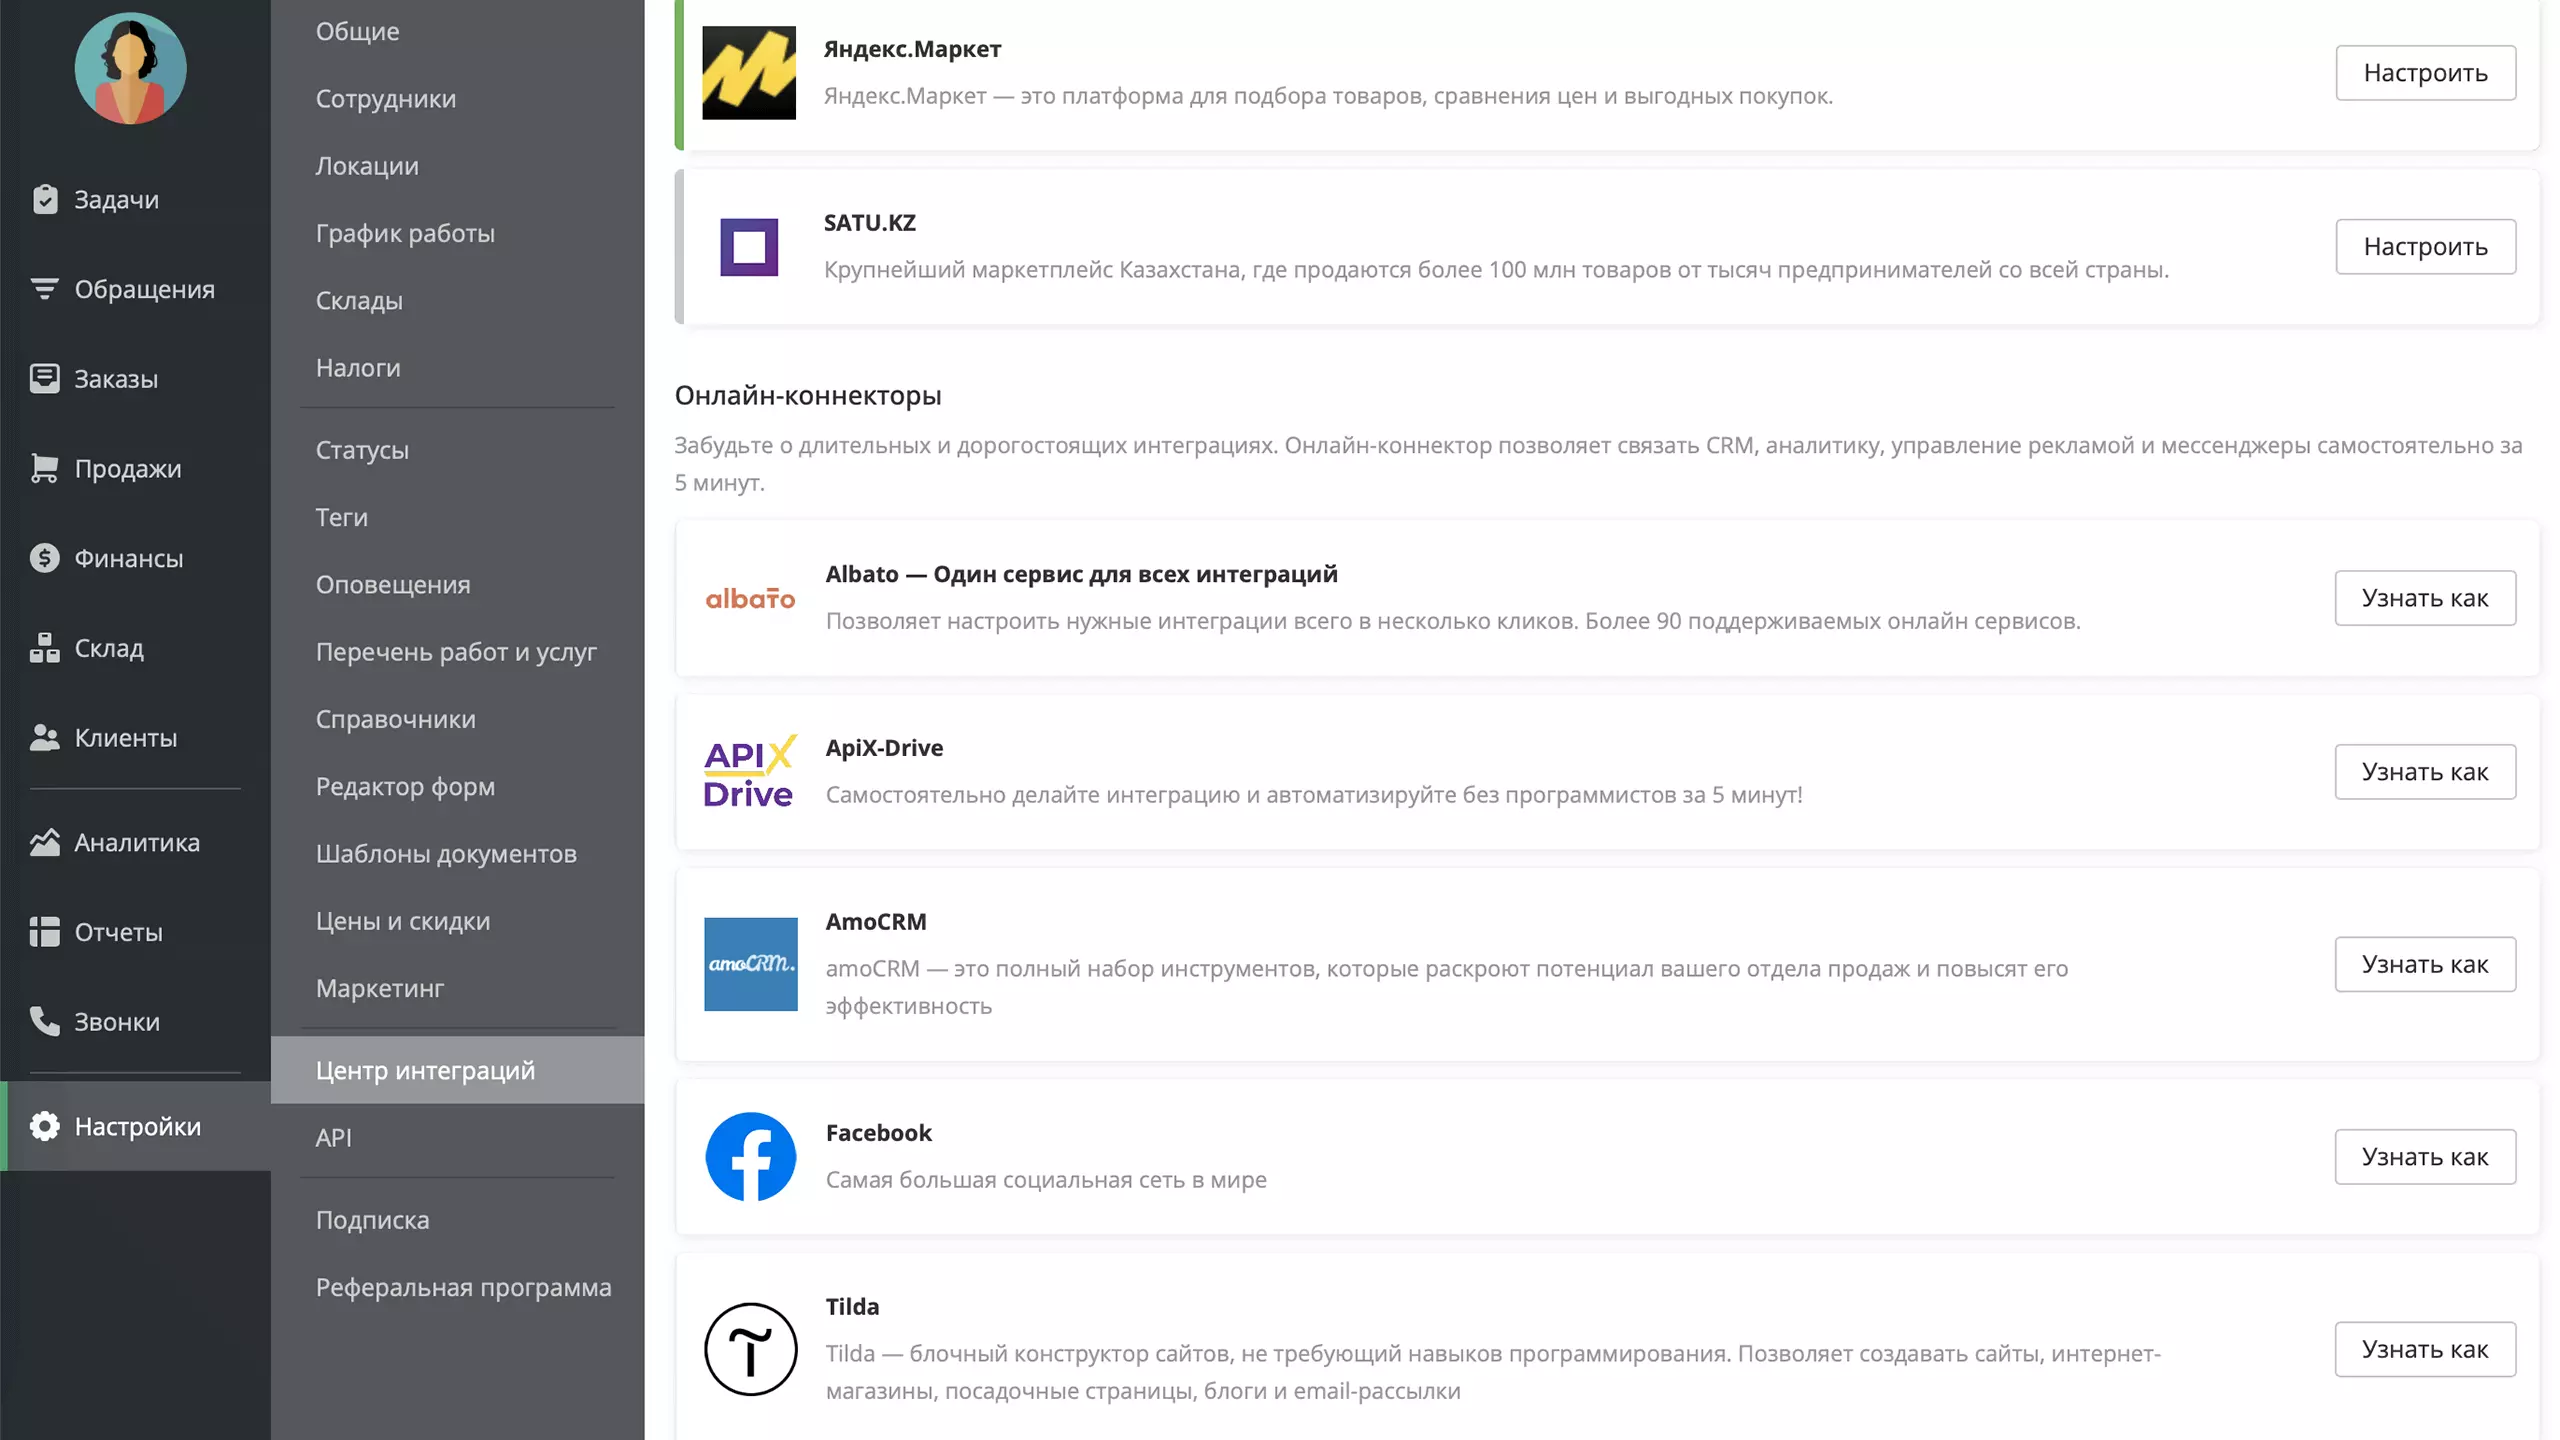
Task: Click the user avatar profile picture
Action: (x=130, y=68)
